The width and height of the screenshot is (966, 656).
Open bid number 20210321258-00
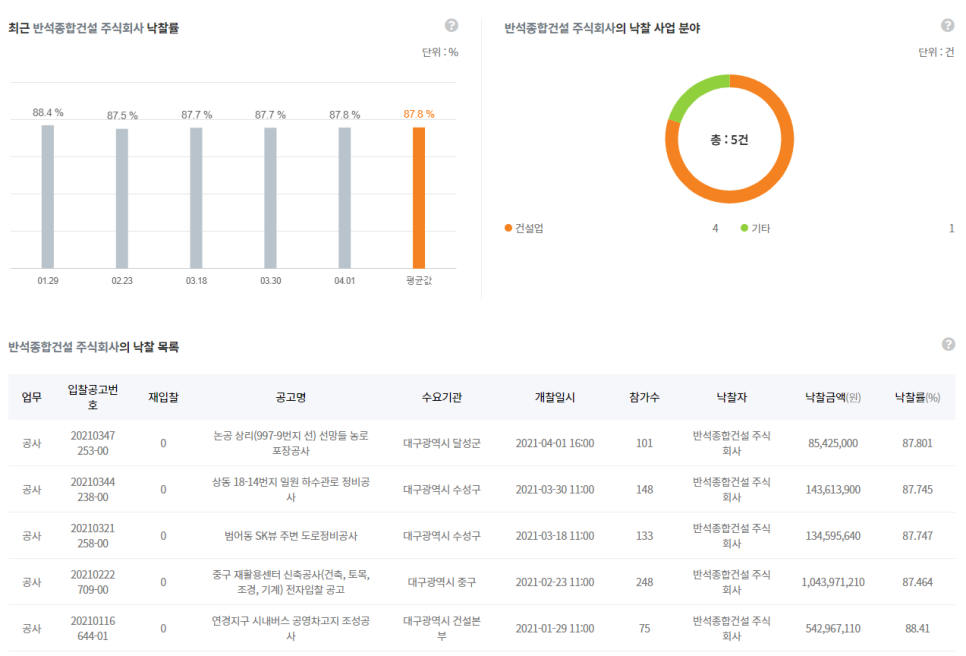coord(92,535)
